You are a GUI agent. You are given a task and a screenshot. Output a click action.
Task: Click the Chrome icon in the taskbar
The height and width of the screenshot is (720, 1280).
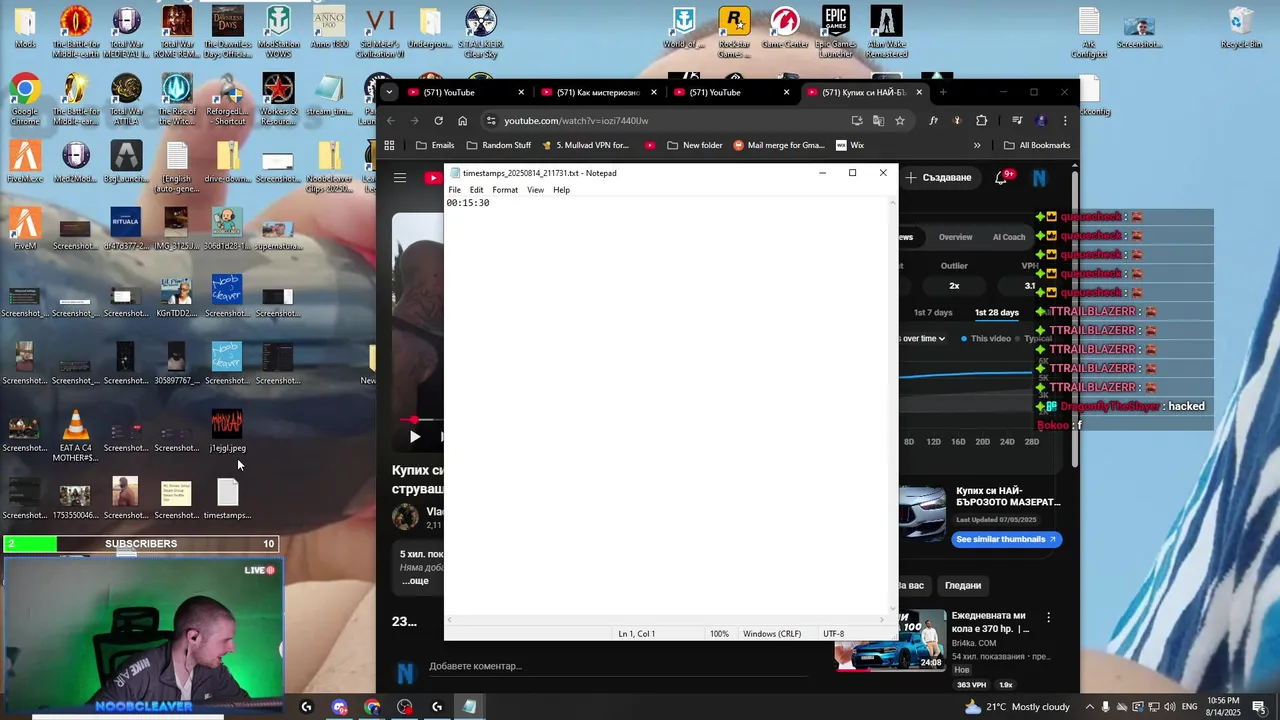[x=372, y=707]
